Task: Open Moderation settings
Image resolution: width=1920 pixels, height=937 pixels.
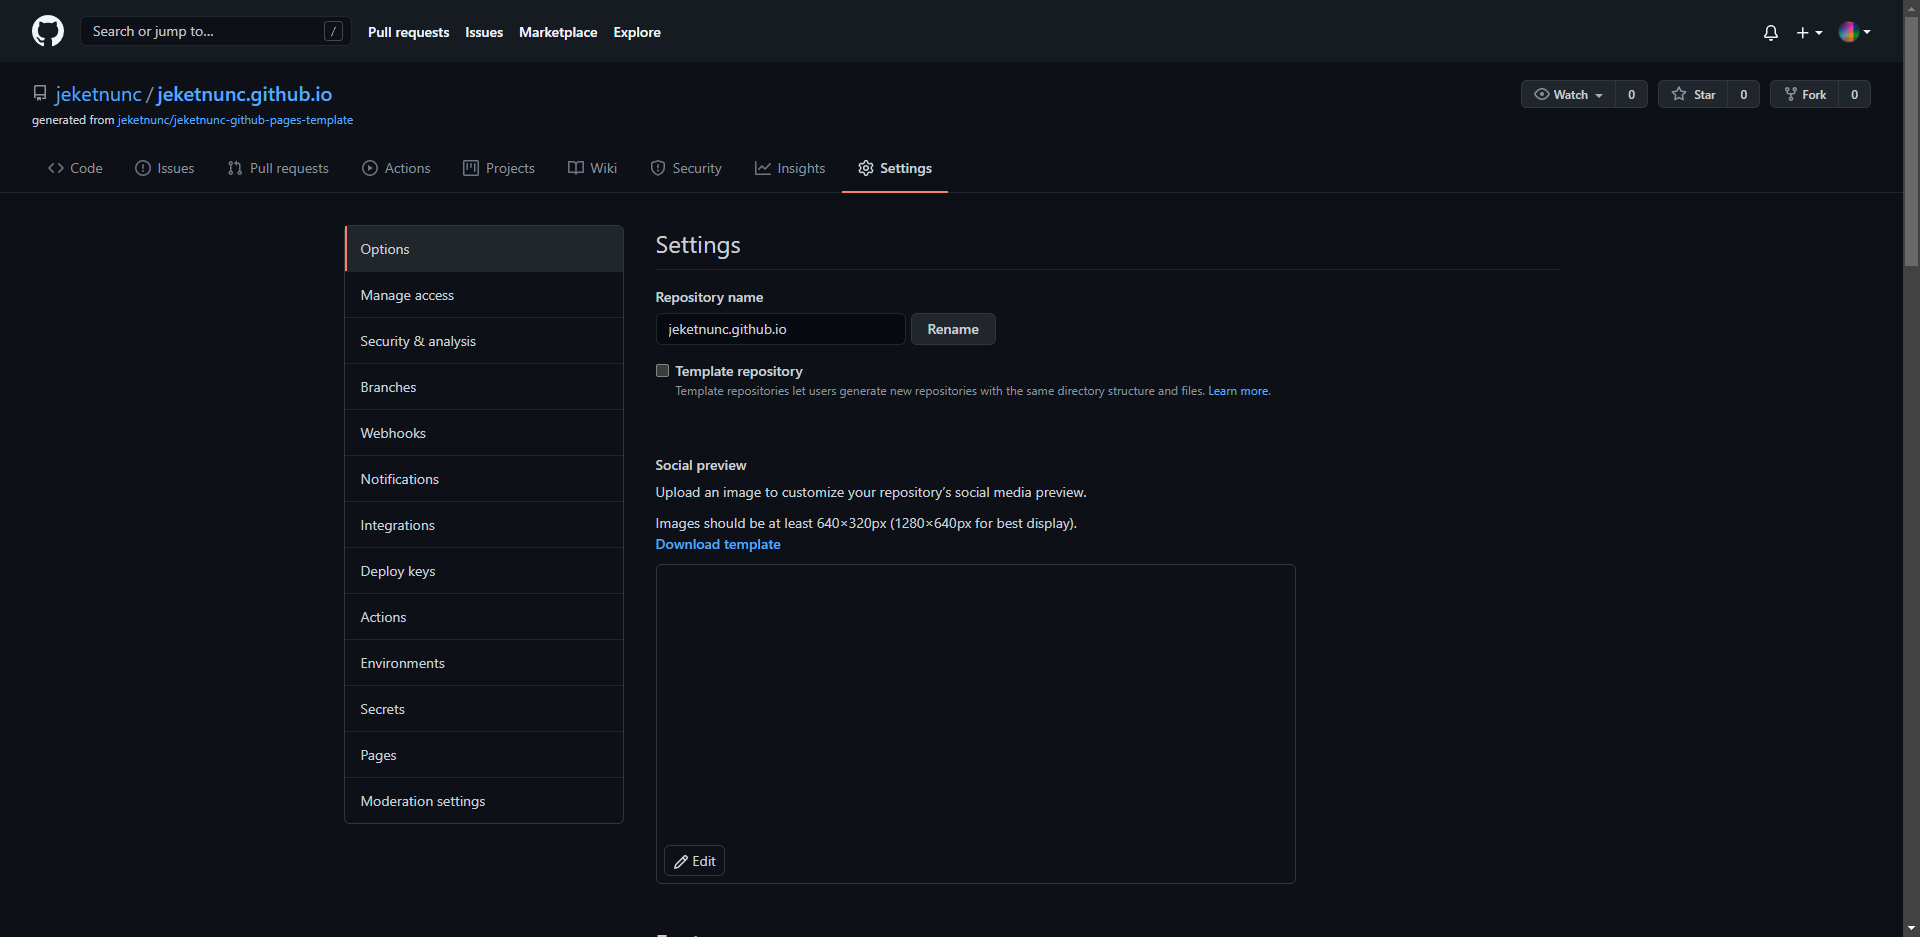Action: (484, 801)
